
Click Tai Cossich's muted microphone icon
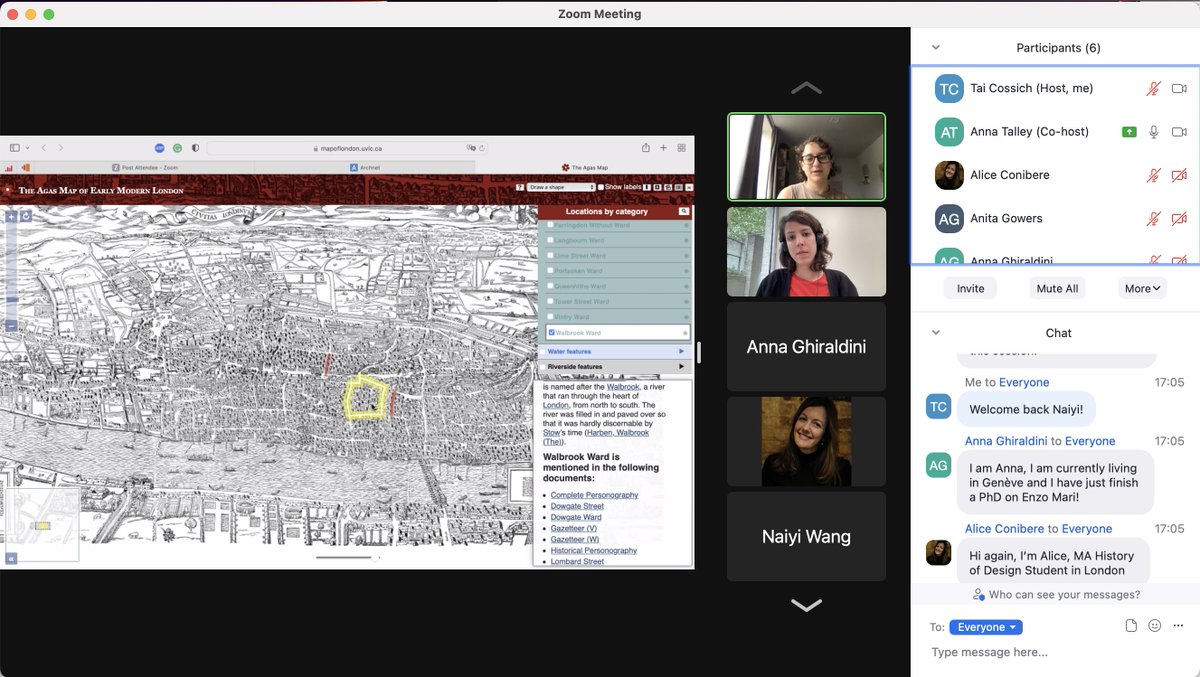(x=1153, y=89)
